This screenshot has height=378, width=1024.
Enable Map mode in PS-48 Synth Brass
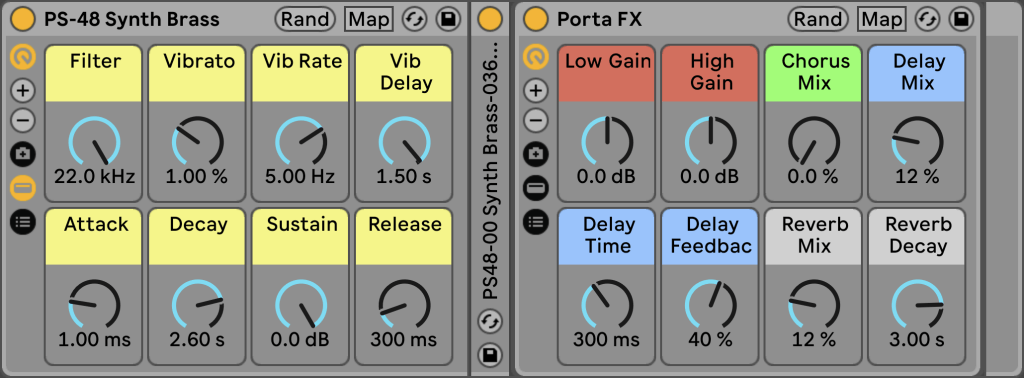pyautogui.click(x=369, y=19)
